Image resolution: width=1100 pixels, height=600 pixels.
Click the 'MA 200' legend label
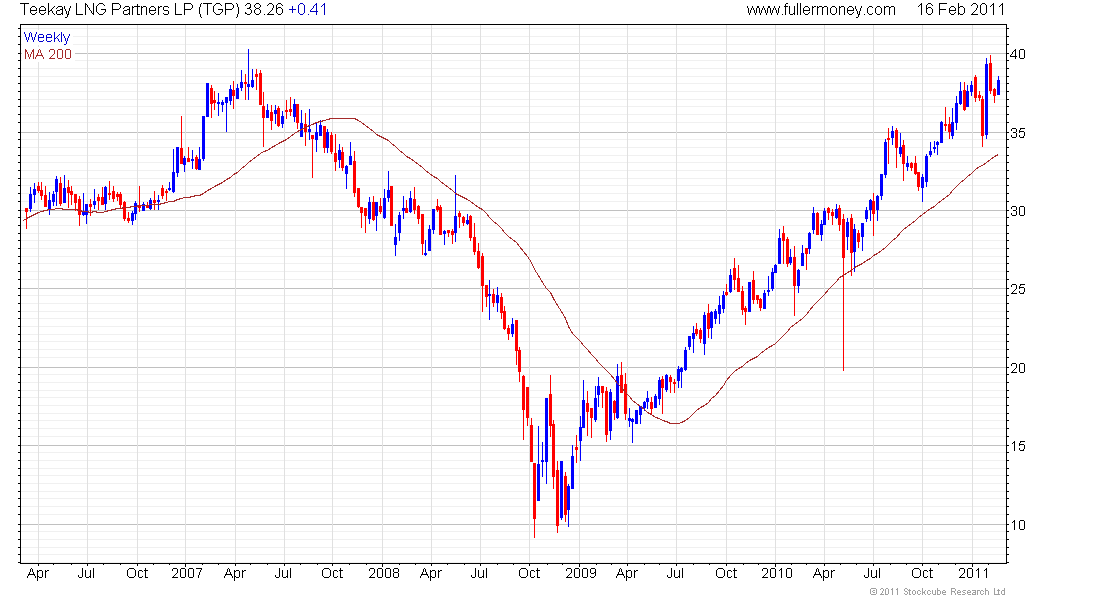tap(48, 54)
